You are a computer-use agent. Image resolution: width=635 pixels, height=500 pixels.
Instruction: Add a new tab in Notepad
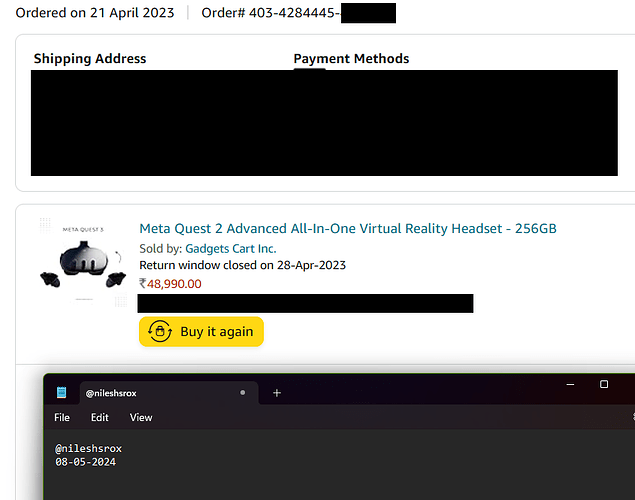277,393
